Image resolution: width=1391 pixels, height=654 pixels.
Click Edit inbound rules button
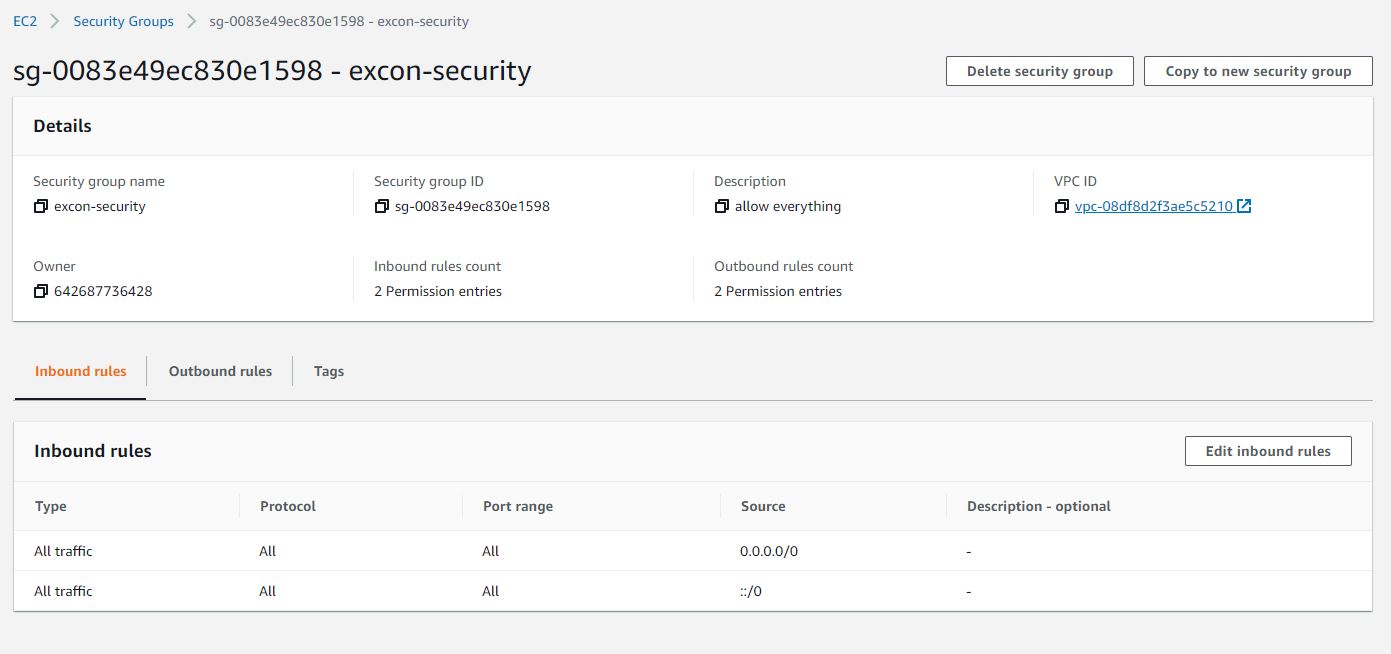[1268, 451]
